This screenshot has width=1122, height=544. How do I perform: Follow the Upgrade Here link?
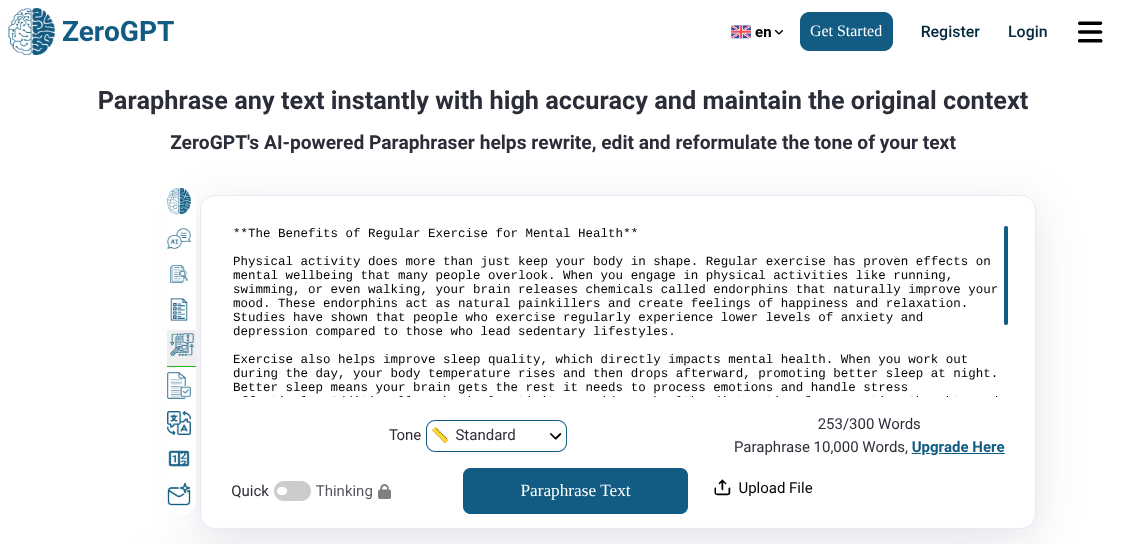point(957,447)
